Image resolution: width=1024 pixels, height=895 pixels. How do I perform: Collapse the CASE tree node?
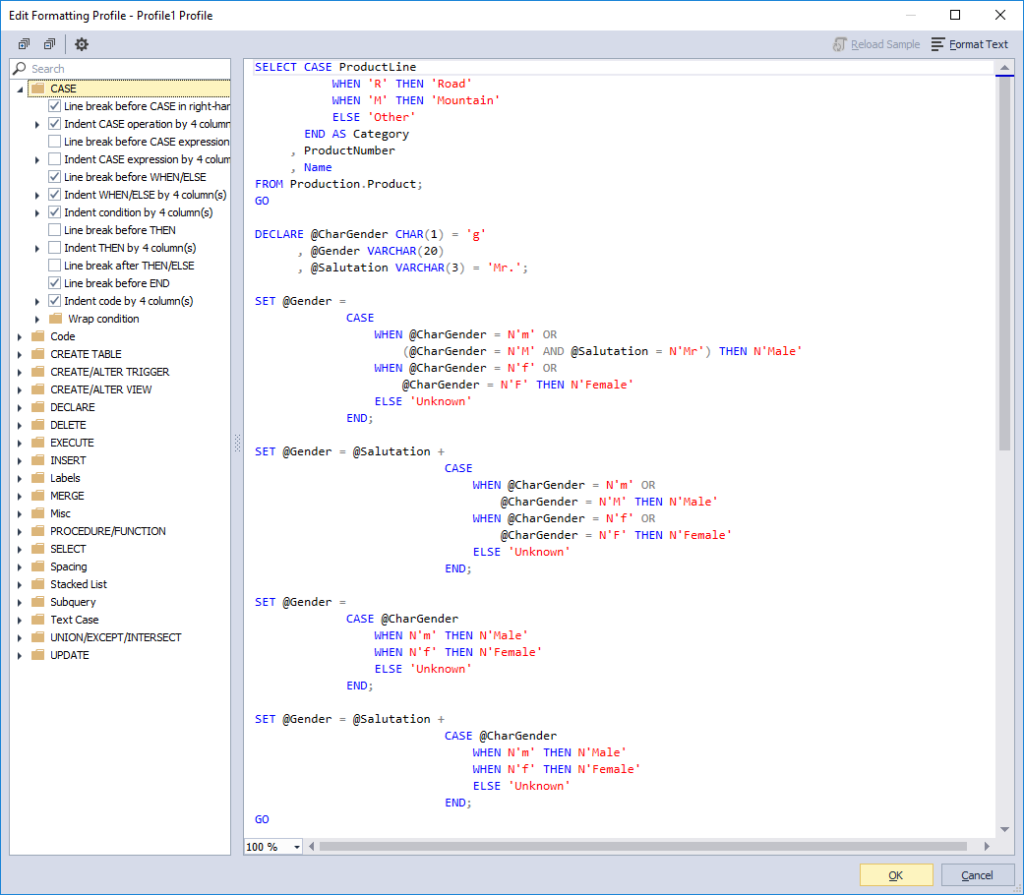[20, 89]
